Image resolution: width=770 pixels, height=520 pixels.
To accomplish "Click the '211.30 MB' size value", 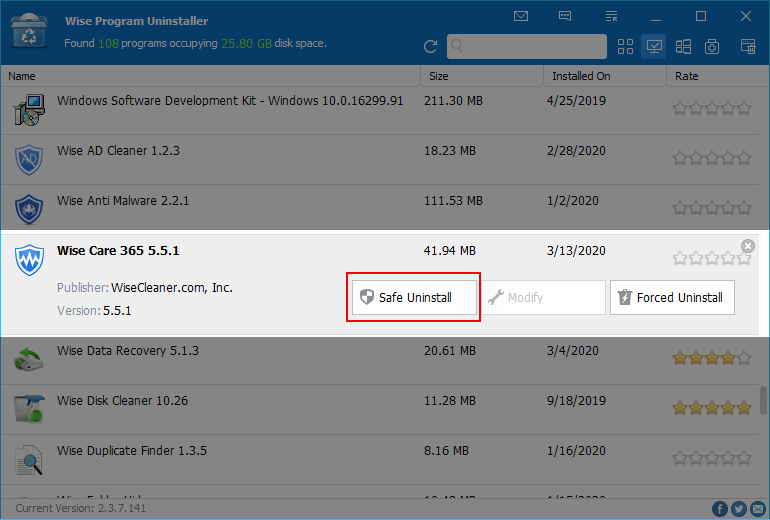I will pos(453,101).
